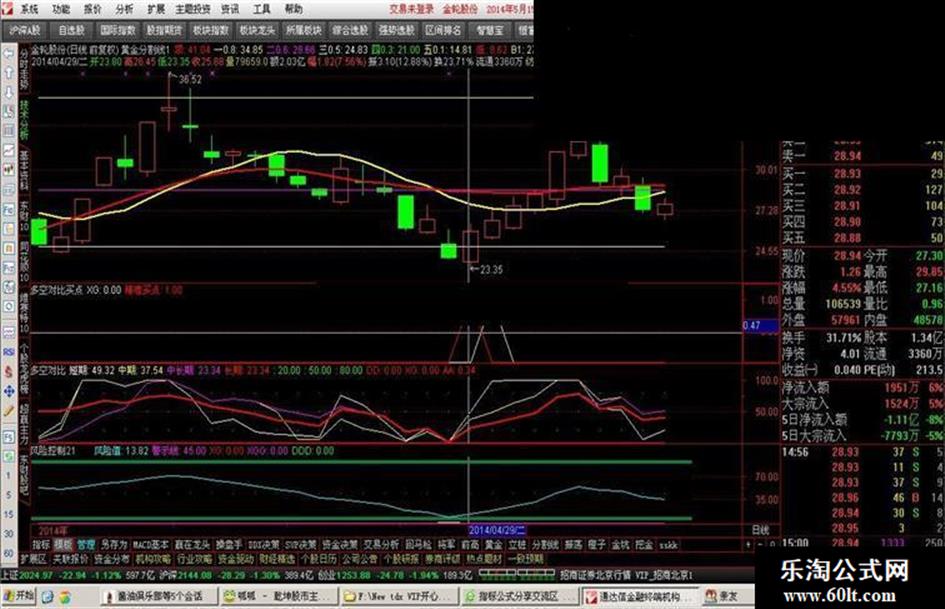Select the 指标 bottom tab

coord(41,545)
